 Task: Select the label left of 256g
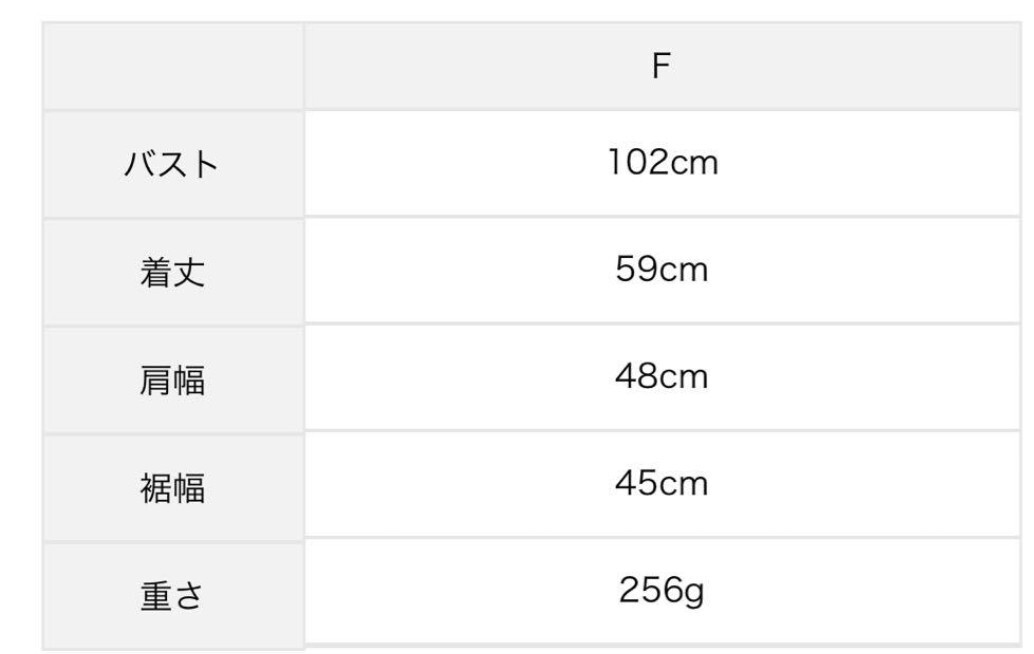point(172,596)
